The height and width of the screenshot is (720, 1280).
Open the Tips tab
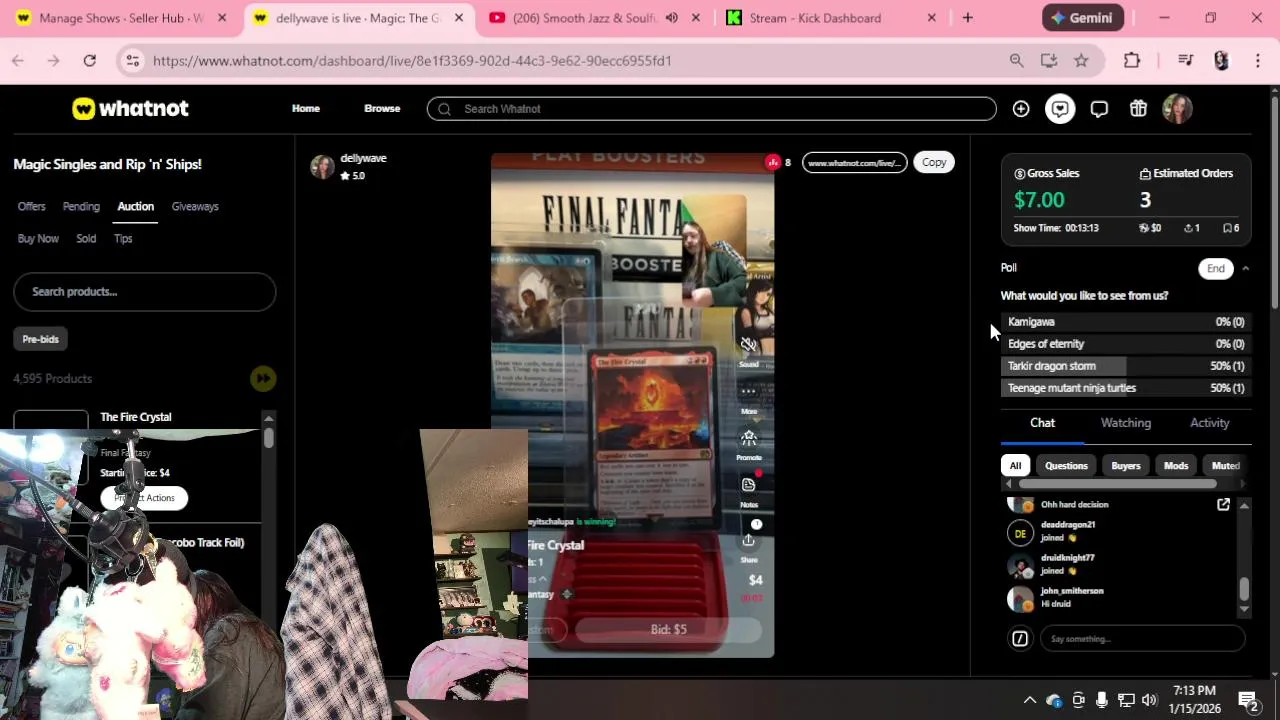123,238
